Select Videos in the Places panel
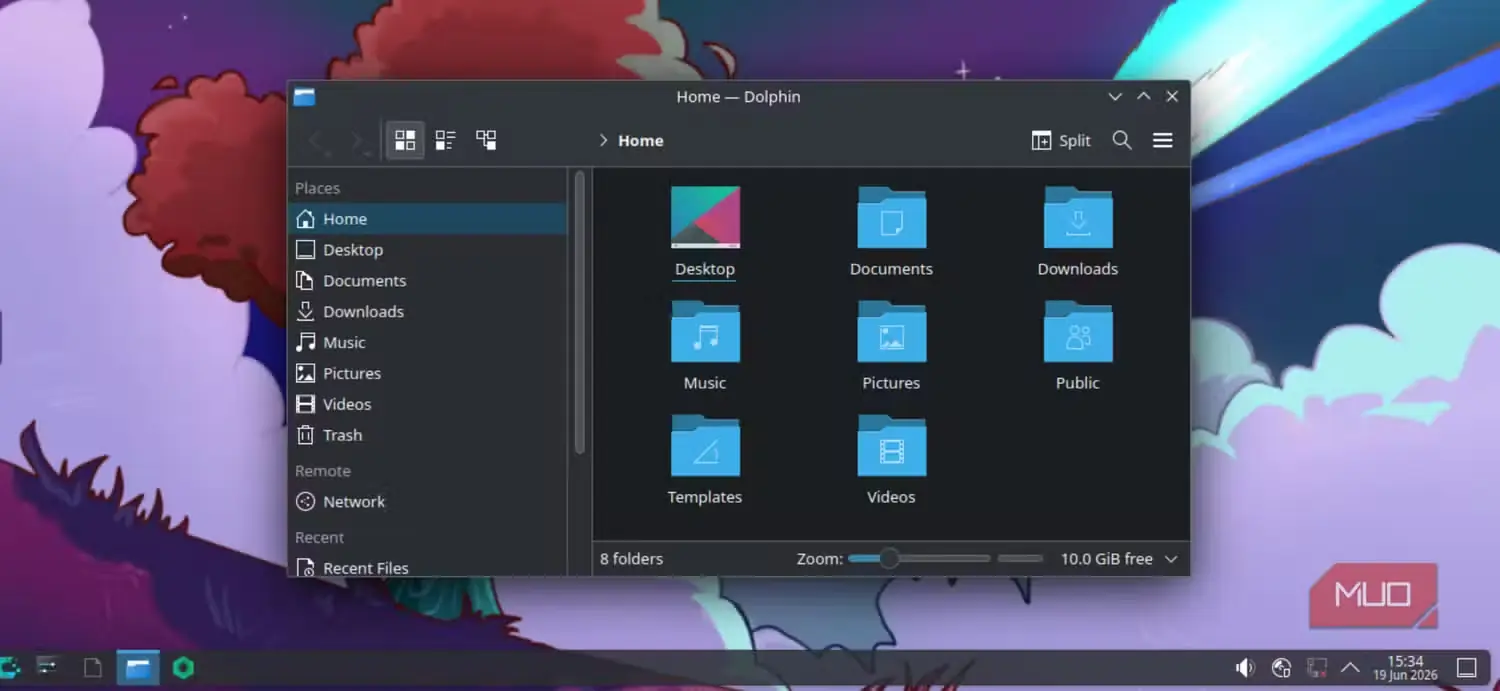 (x=428, y=405)
